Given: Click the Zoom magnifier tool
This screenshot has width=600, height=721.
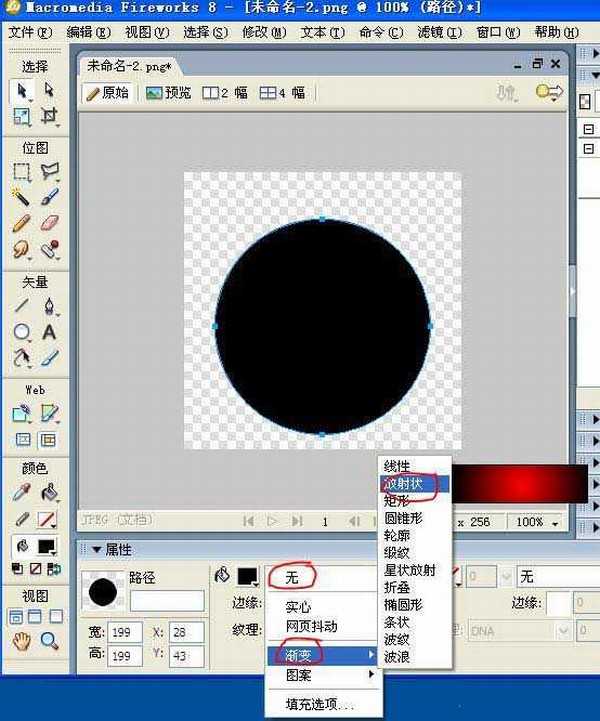Looking at the screenshot, I should (x=49, y=640).
